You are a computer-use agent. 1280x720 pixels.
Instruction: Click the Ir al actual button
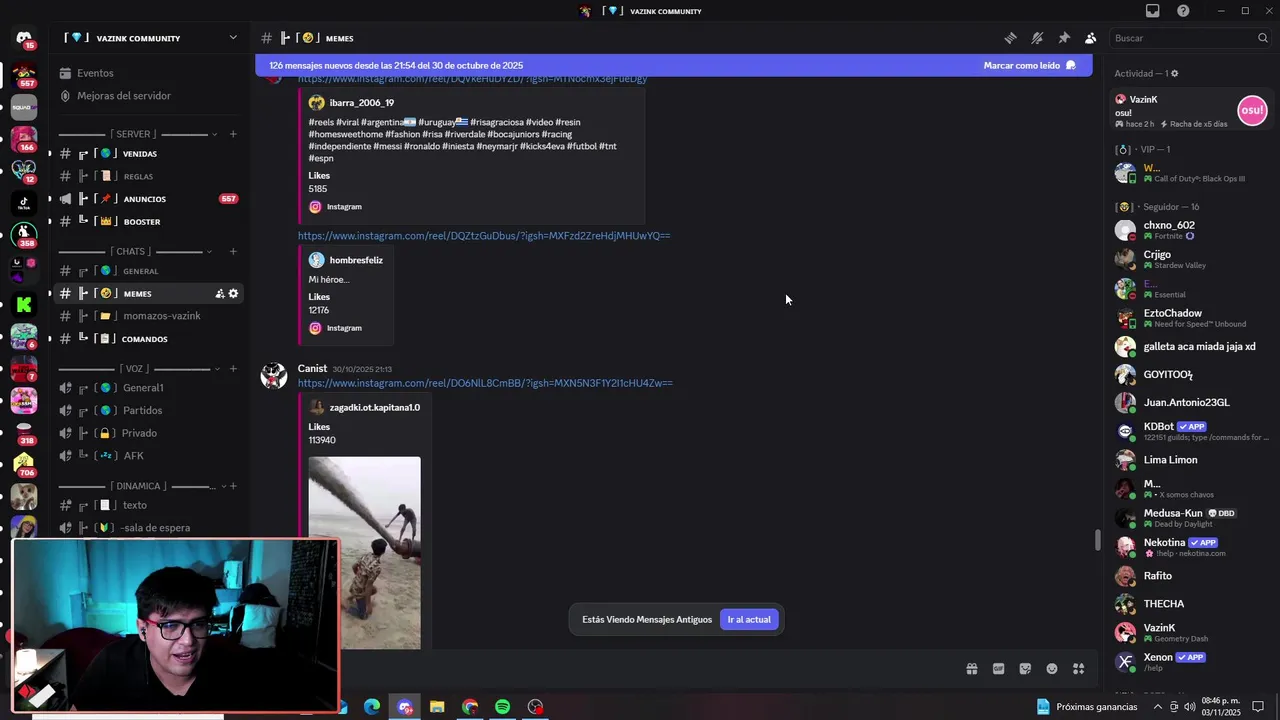click(749, 620)
